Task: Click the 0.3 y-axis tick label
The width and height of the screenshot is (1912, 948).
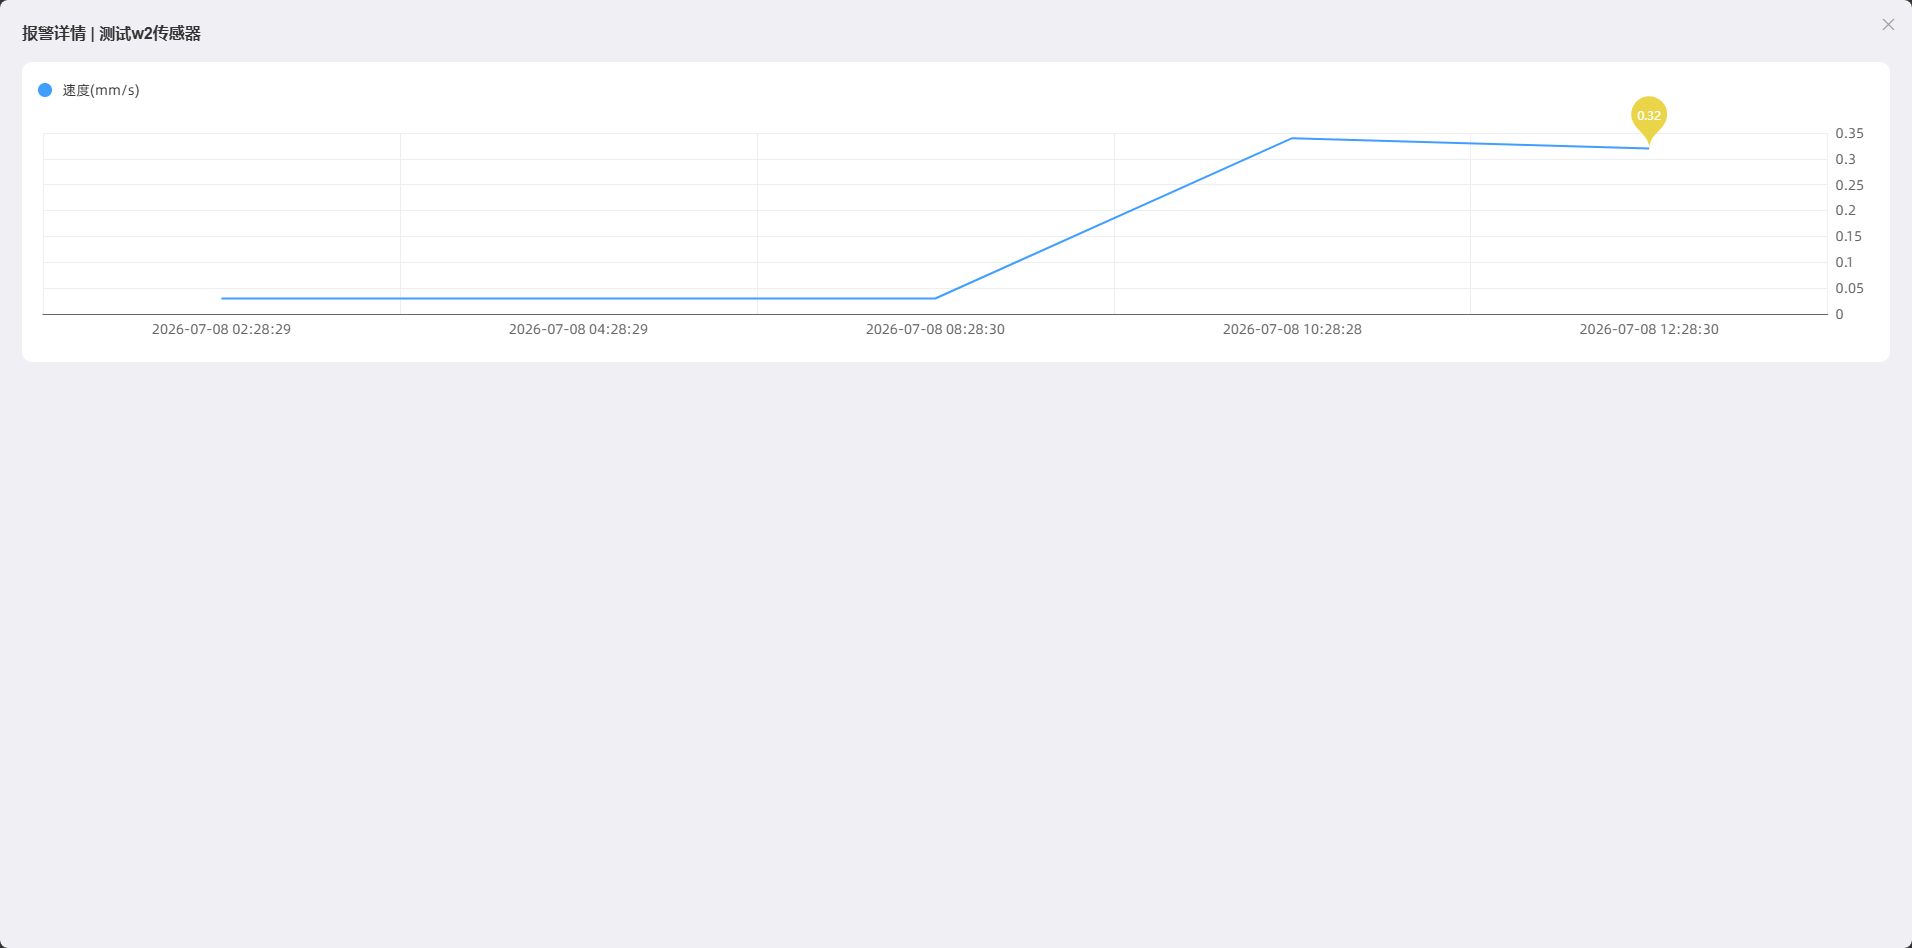Action: pos(1845,159)
